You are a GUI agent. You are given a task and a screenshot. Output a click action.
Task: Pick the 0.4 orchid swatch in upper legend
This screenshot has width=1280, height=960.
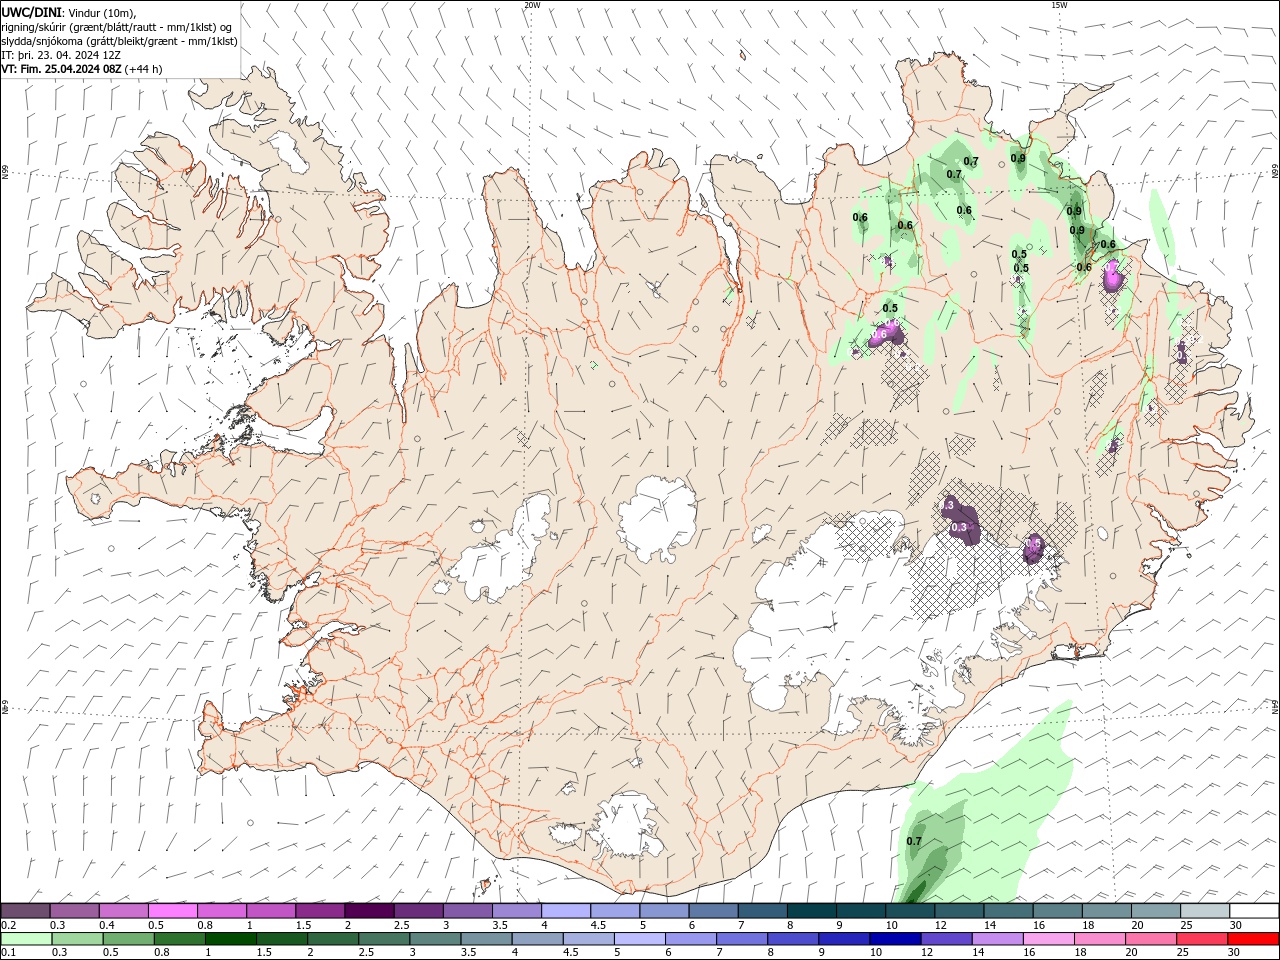[123, 911]
